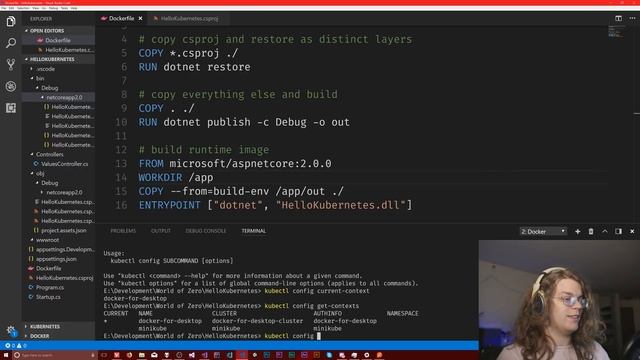This screenshot has width=640, height=360.
Task: Maximize the panel with the up chevron
Action: coord(604,231)
